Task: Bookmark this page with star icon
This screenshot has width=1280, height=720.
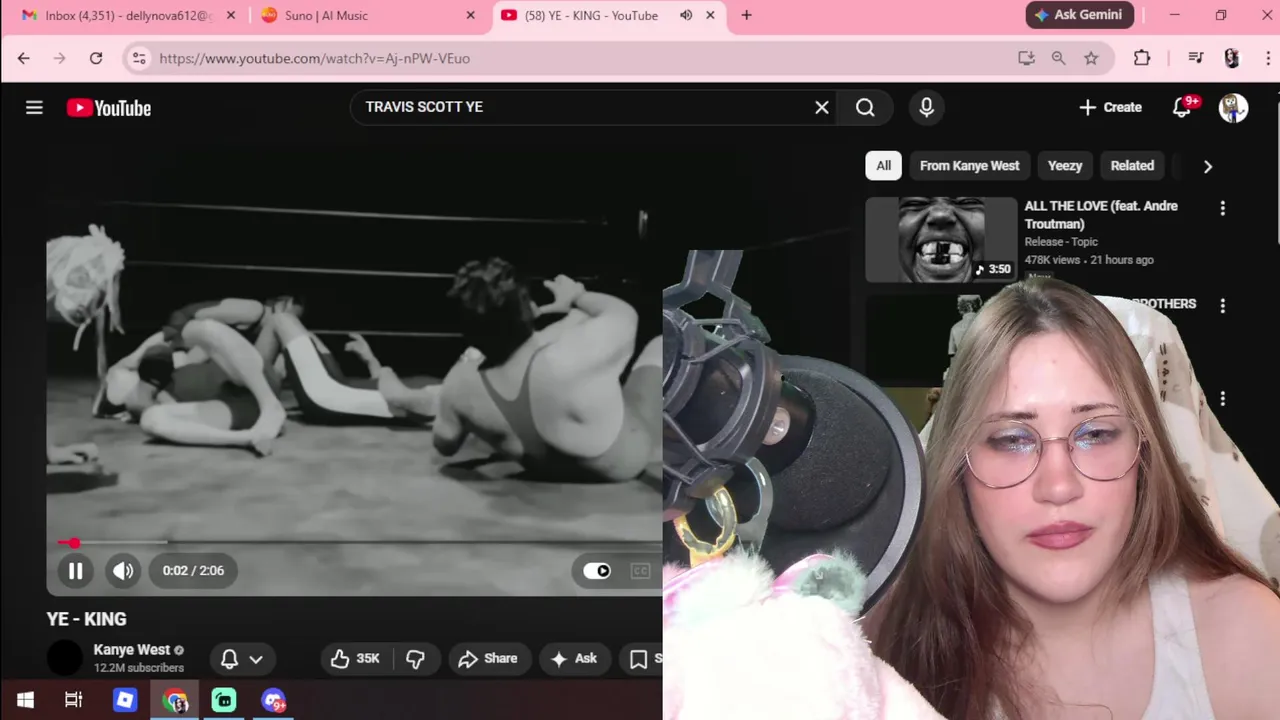Action: [x=1091, y=58]
